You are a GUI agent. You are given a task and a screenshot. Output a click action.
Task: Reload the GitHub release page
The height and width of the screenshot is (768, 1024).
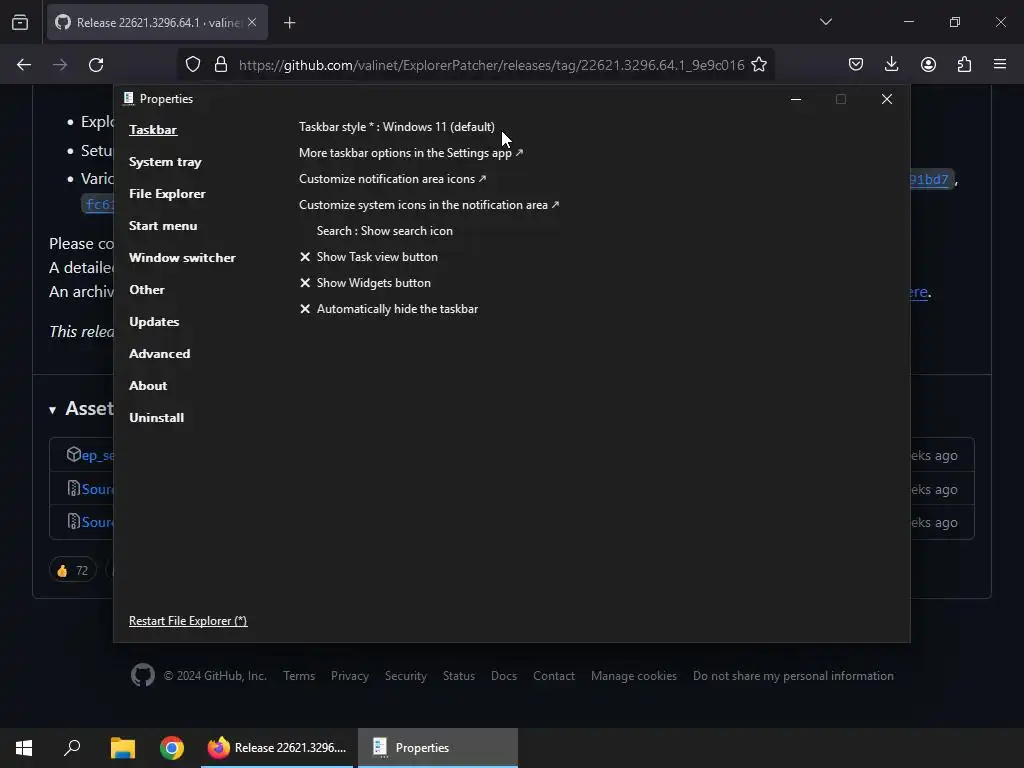tap(96, 65)
